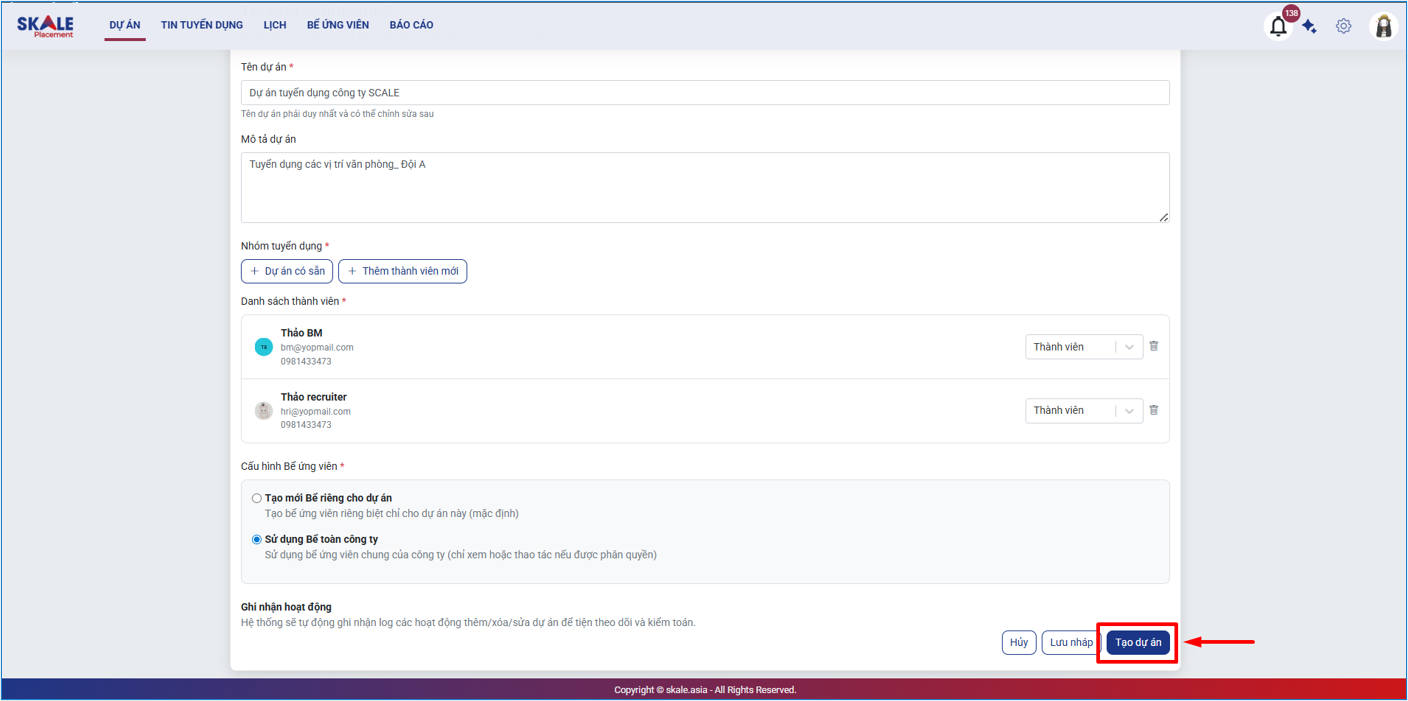Delete member Thảo BM with trash icon
Viewport: 1408px width, 701px height.
[x=1154, y=346]
